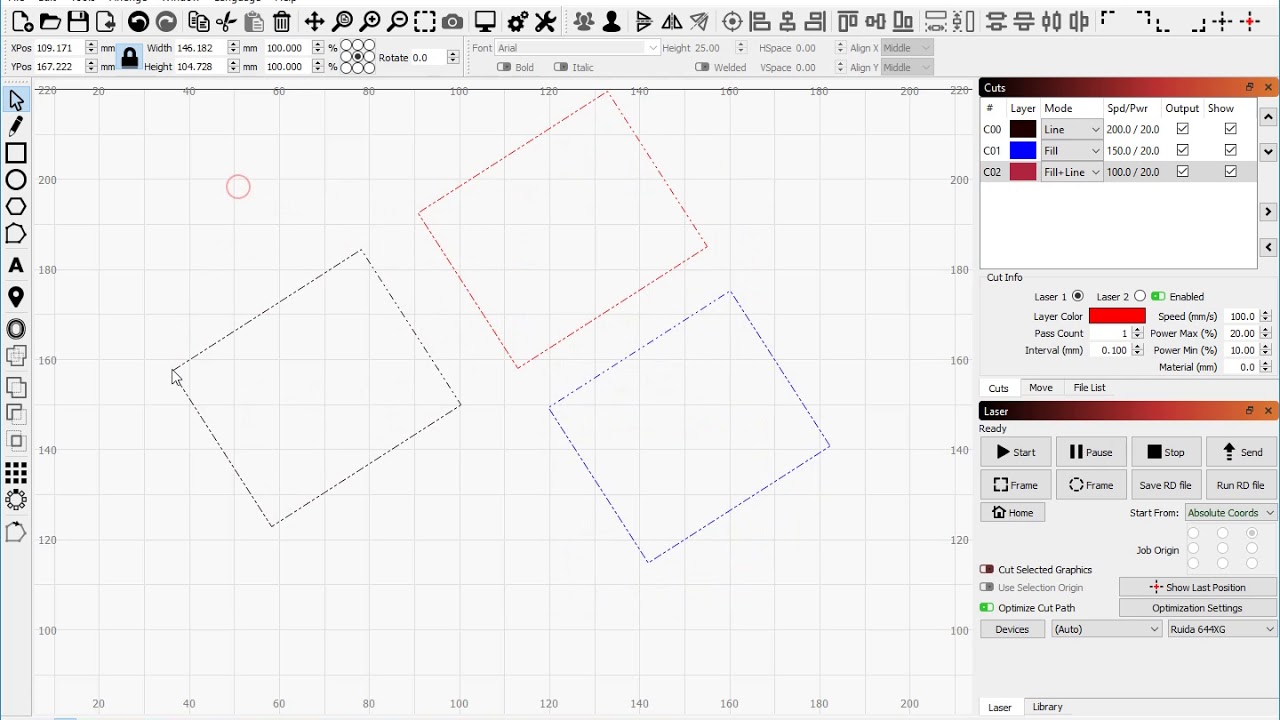The width and height of the screenshot is (1280, 720).
Task: Select the Draw Lines pencil tool
Action: 16,126
